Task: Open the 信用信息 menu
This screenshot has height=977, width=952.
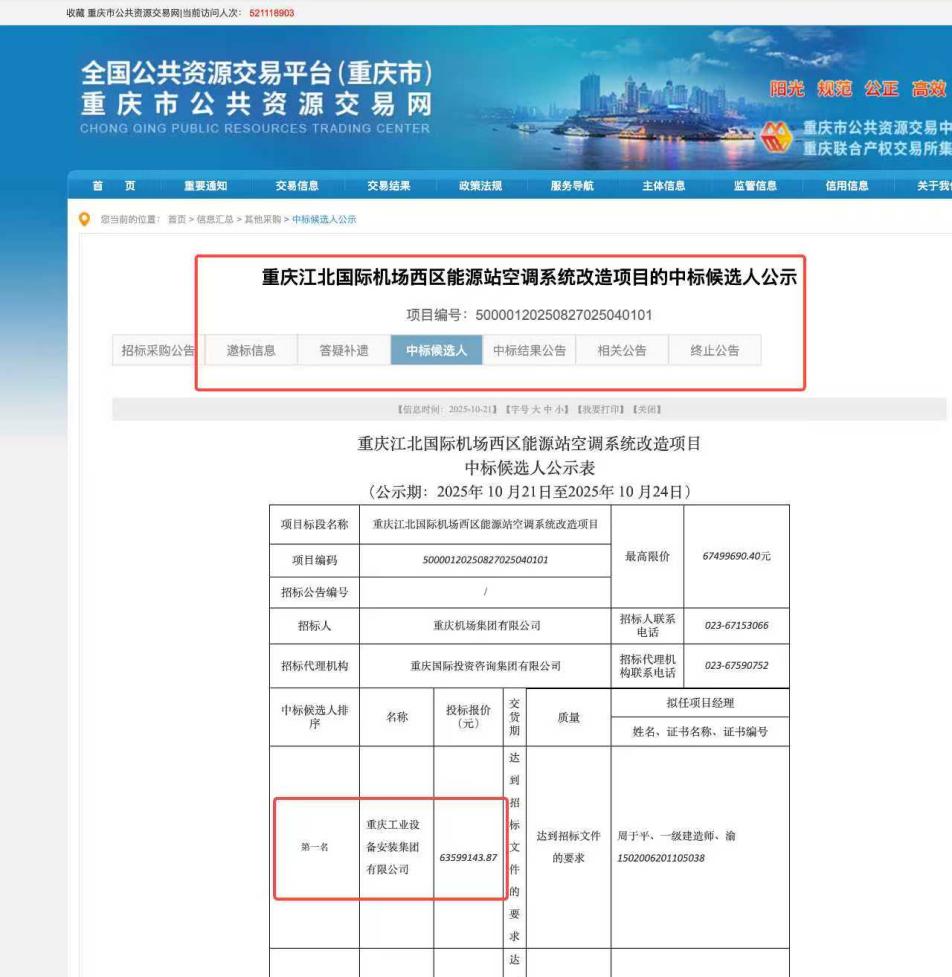Action: pyautogui.click(x=847, y=186)
